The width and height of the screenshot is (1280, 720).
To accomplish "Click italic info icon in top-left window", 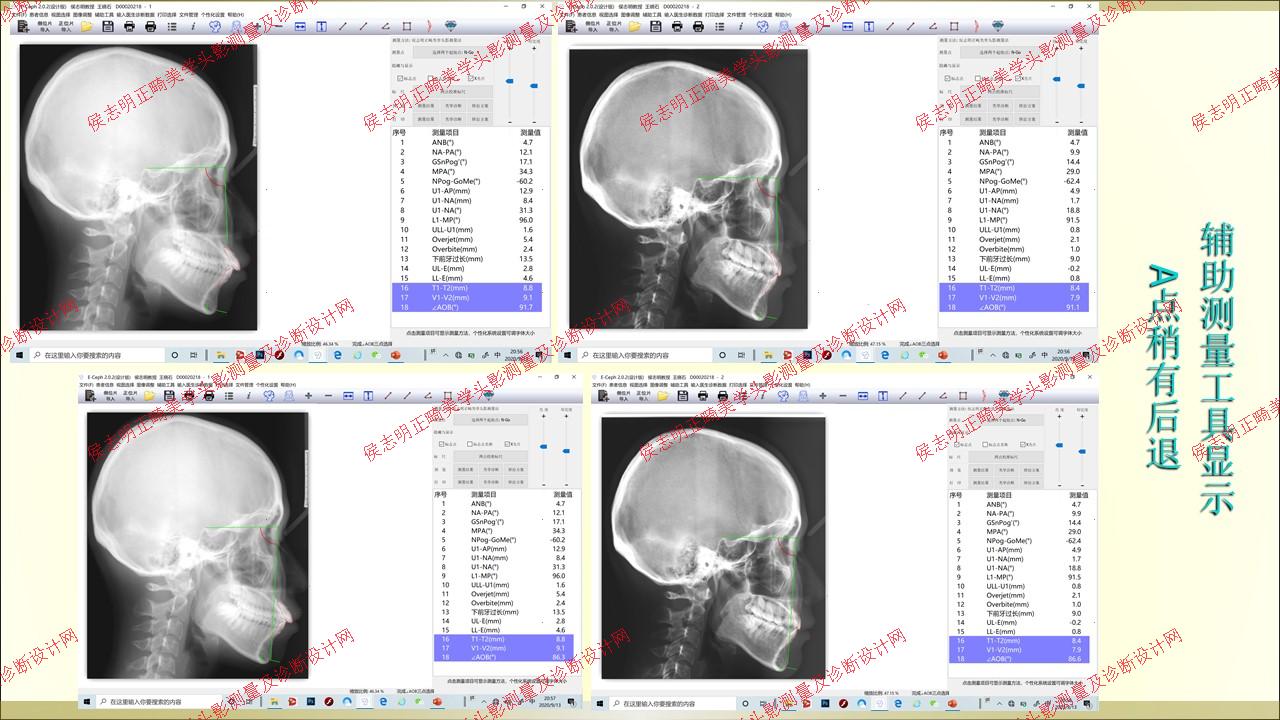I will click(193, 26).
